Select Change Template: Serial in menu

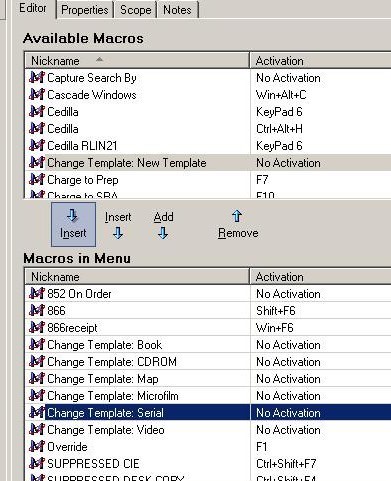click(x=105, y=413)
